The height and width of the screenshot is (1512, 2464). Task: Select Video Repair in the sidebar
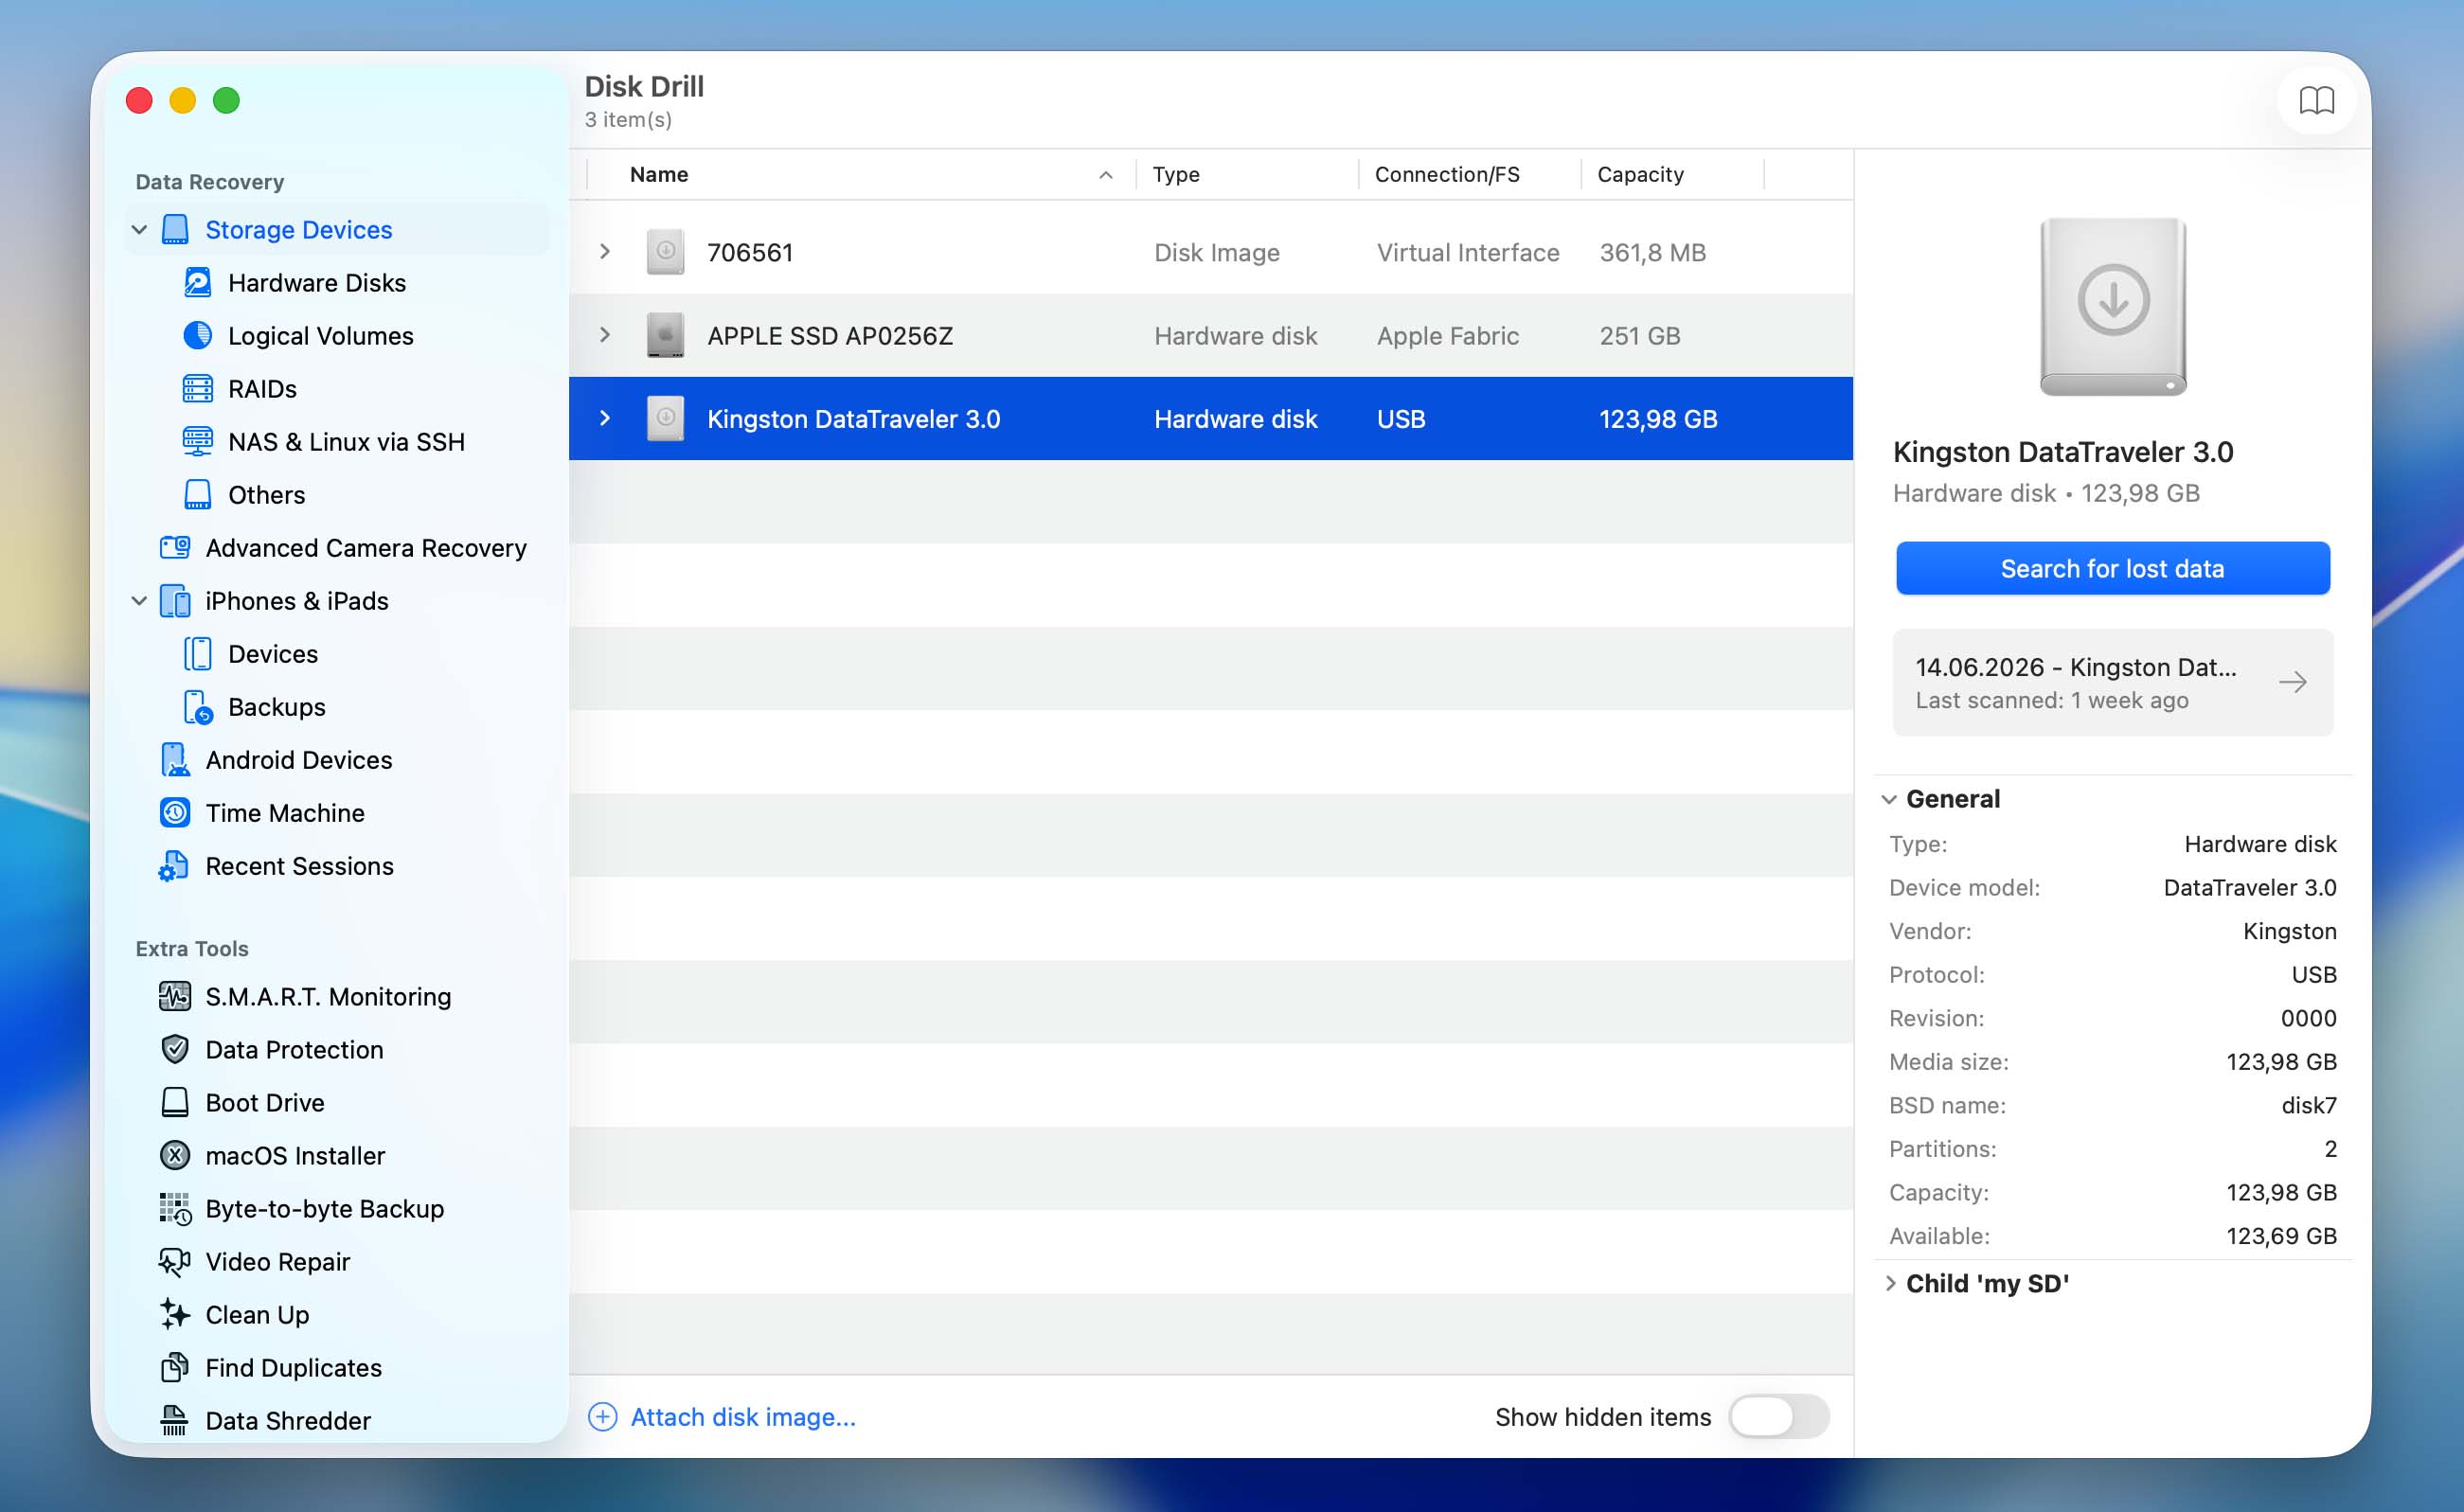[278, 1262]
